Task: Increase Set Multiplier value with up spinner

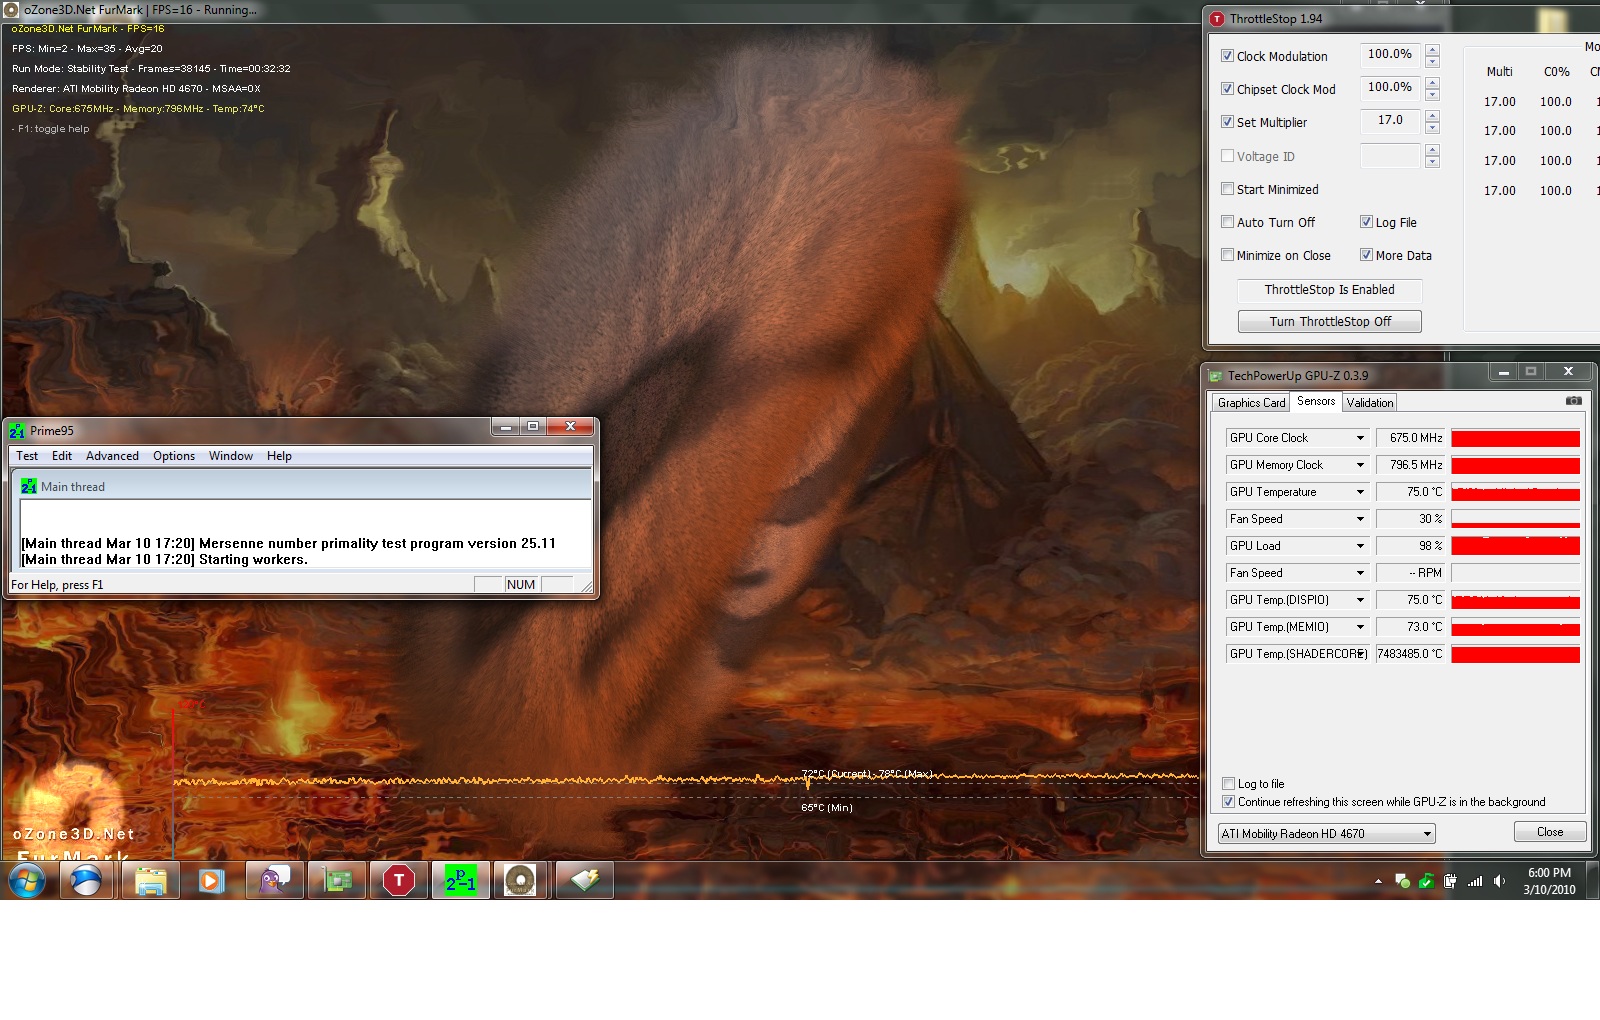Action: point(1432,116)
